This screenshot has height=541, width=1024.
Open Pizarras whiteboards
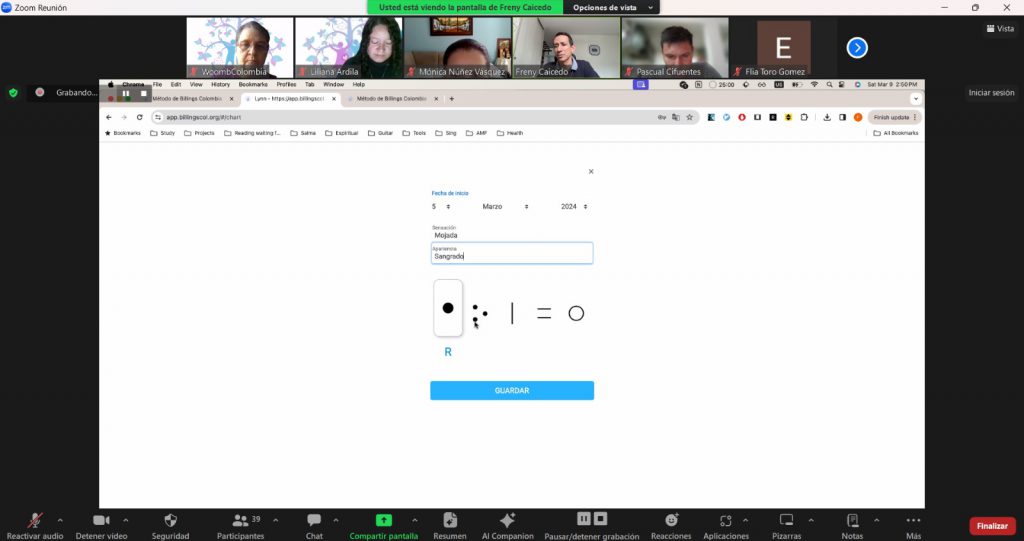pyautogui.click(x=786, y=527)
